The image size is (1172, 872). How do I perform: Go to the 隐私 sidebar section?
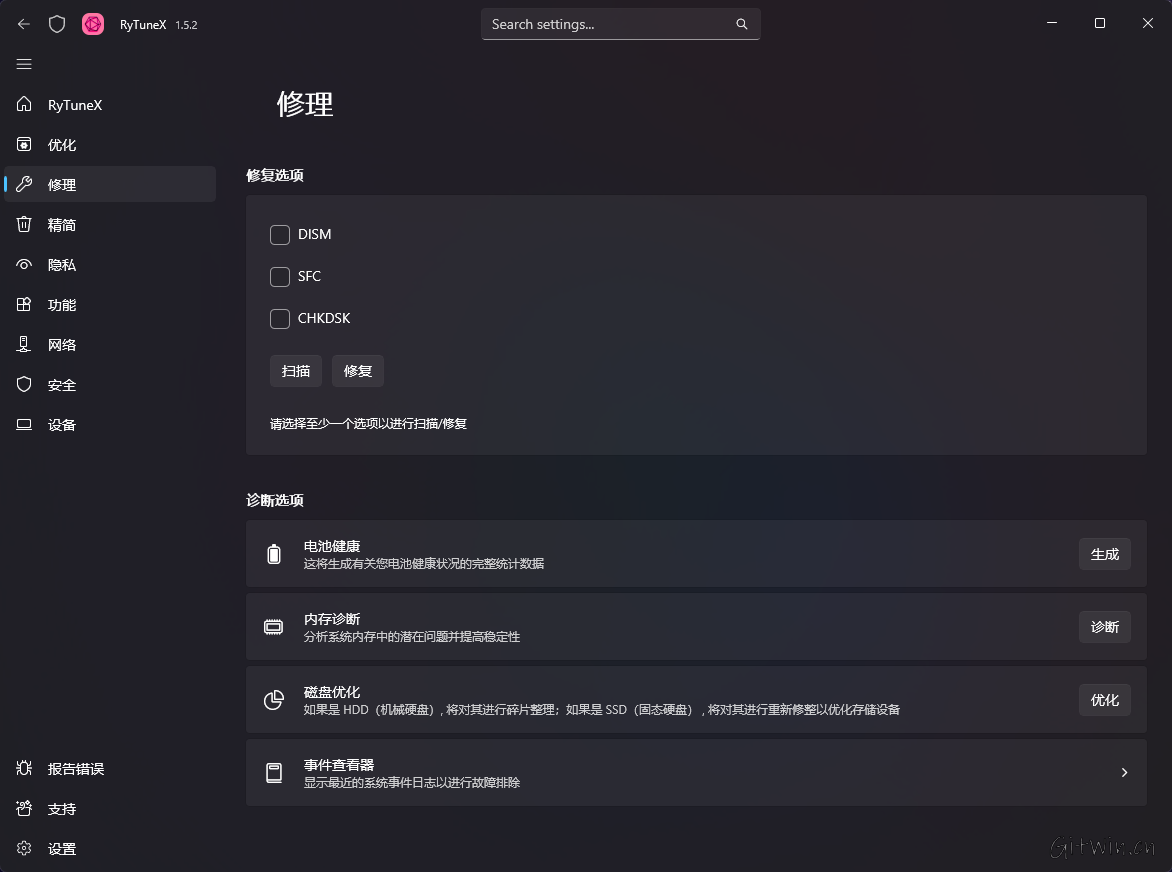pyautogui.click(x=62, y=265)
